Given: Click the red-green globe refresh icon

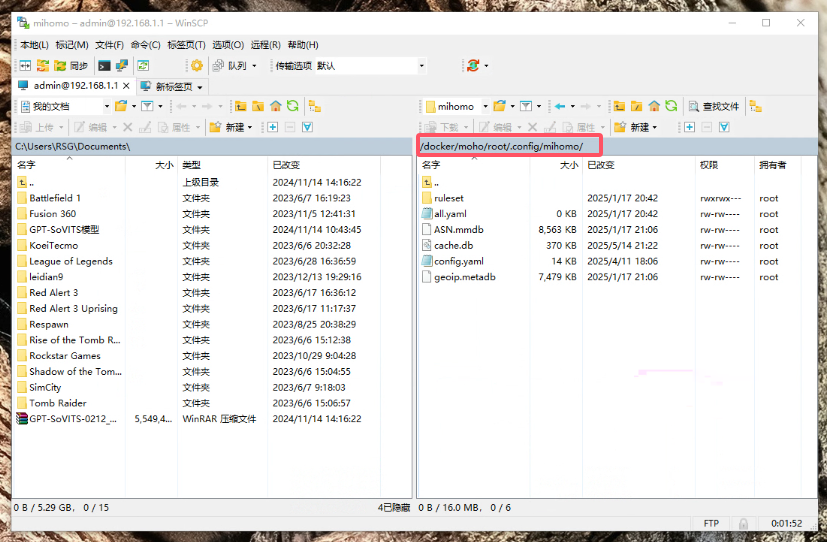Looking at the screenshot, I should tap(473, 65).
